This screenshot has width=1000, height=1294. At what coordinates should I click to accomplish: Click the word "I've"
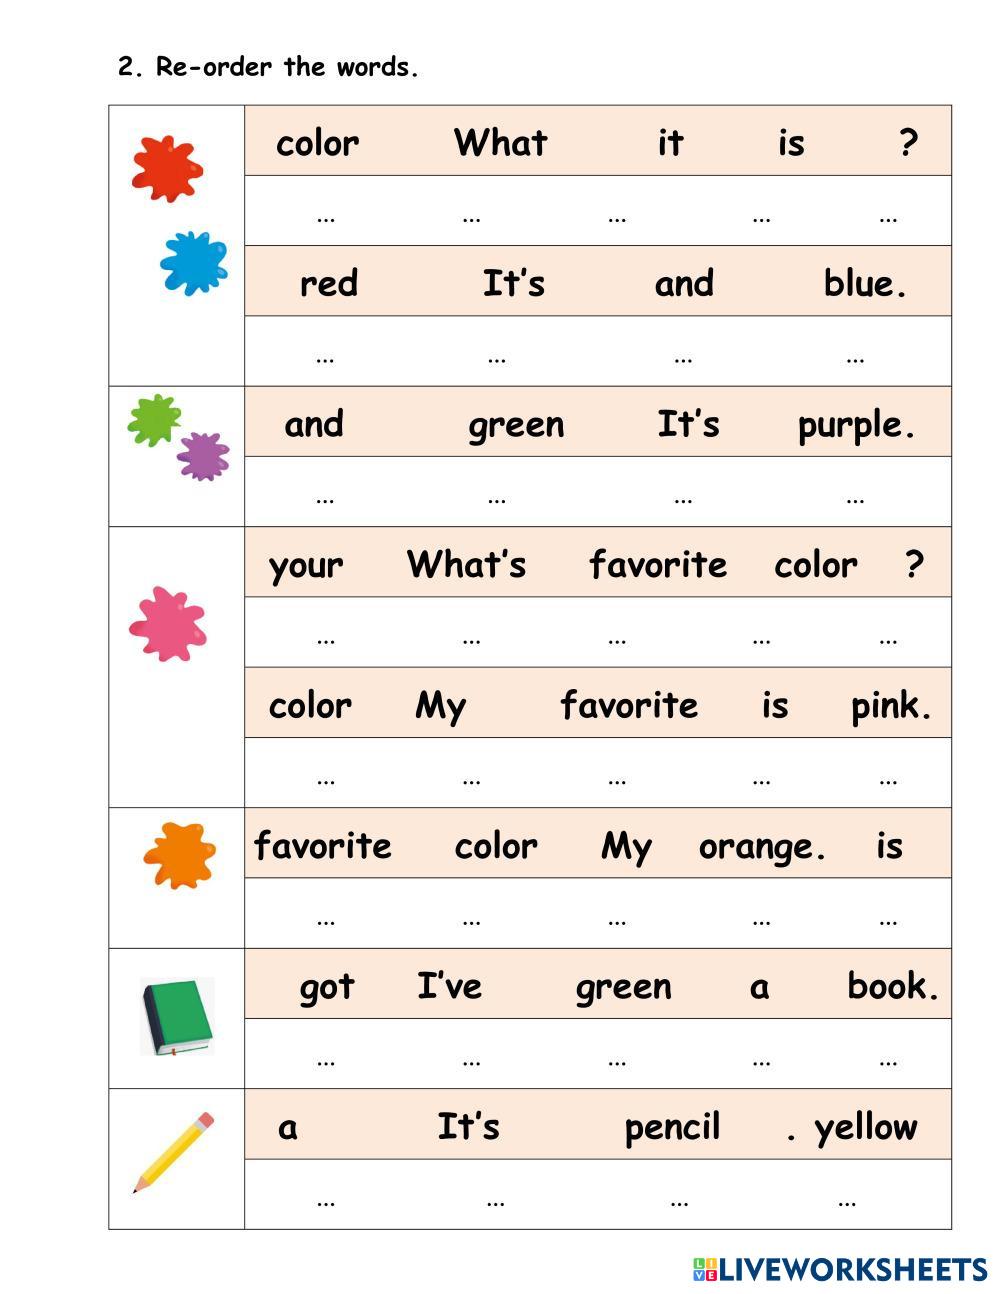[x=449, y=987]
